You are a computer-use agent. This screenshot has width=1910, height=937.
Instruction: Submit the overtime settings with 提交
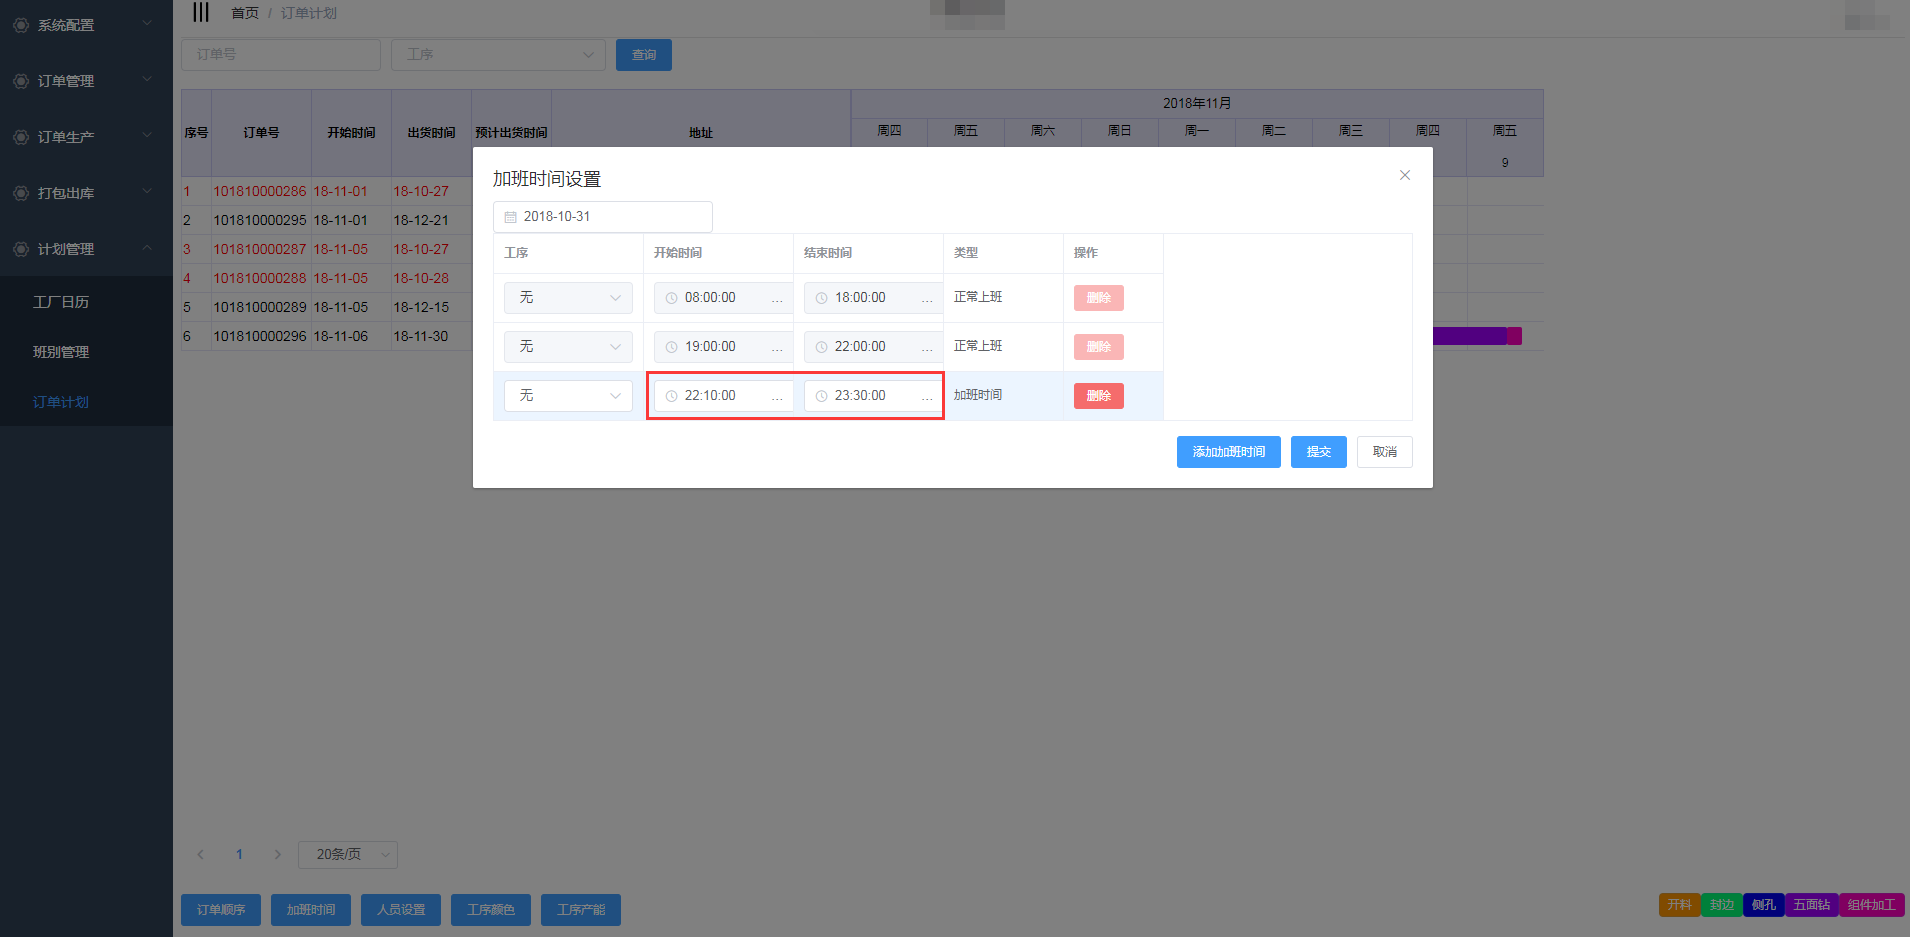coord(1318,452)
